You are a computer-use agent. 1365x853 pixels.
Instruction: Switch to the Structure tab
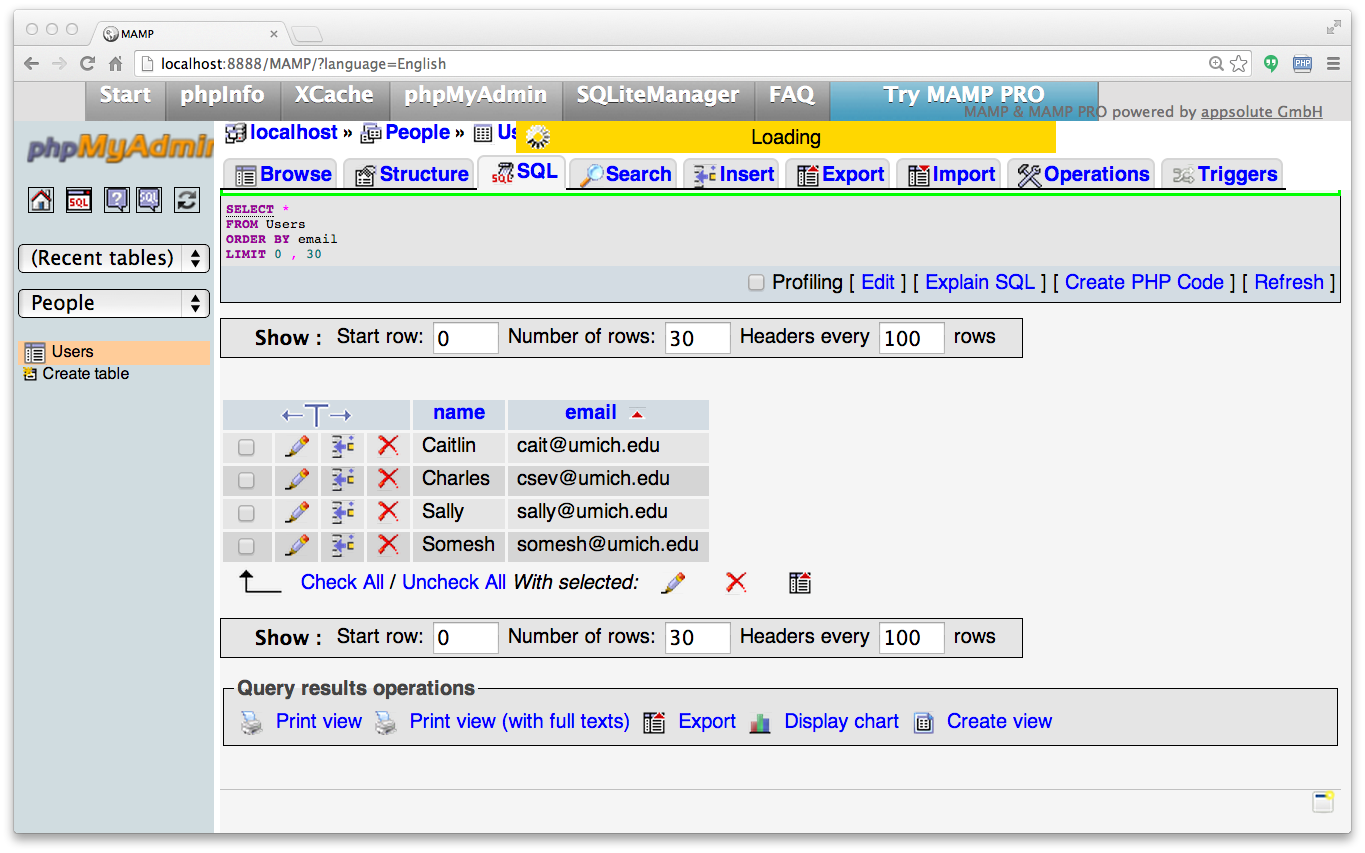click(x=410, y=174)
